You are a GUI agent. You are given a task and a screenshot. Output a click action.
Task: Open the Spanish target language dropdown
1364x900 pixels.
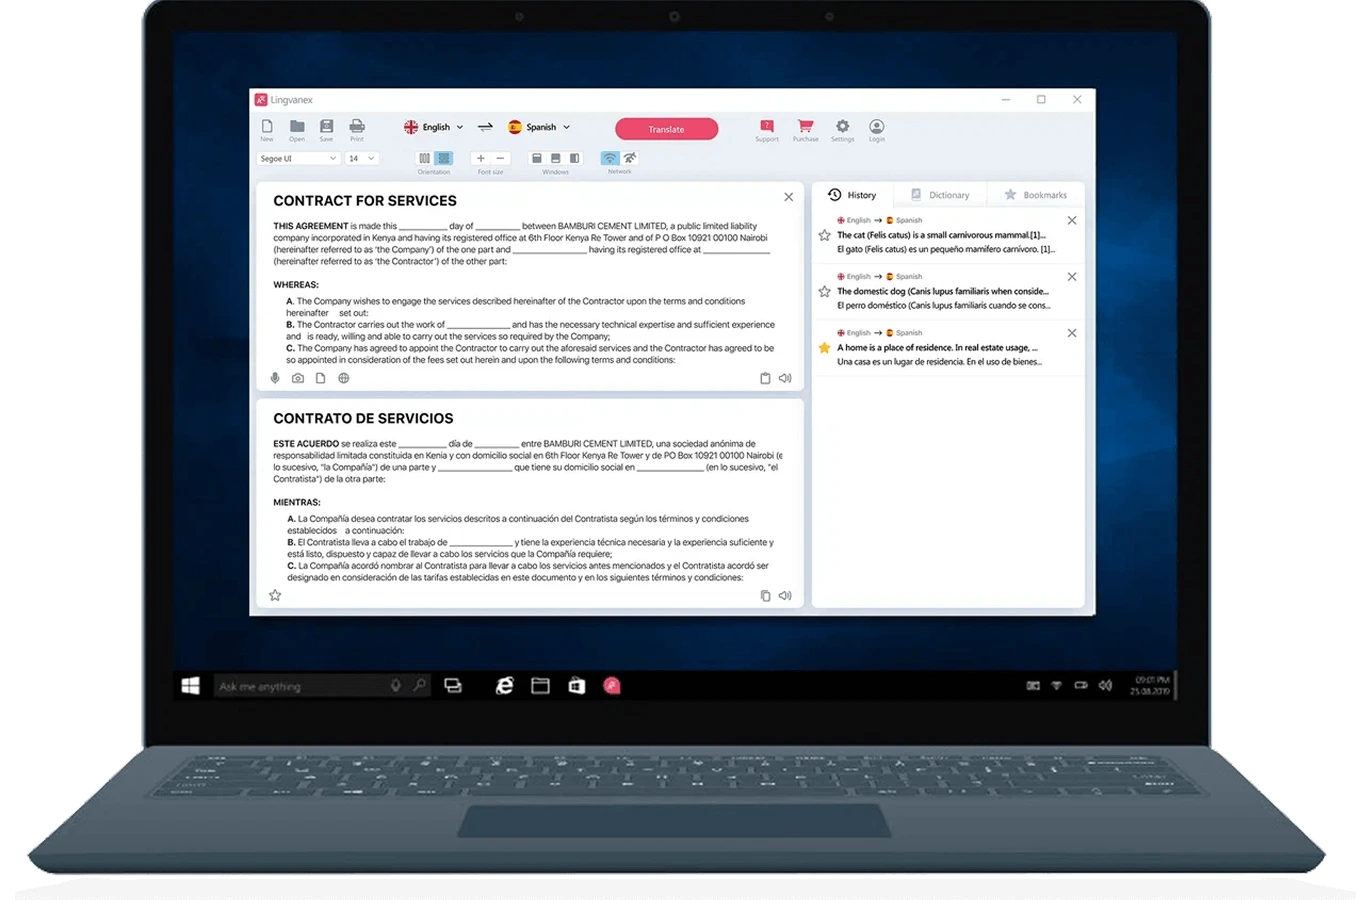click(538, 127)
